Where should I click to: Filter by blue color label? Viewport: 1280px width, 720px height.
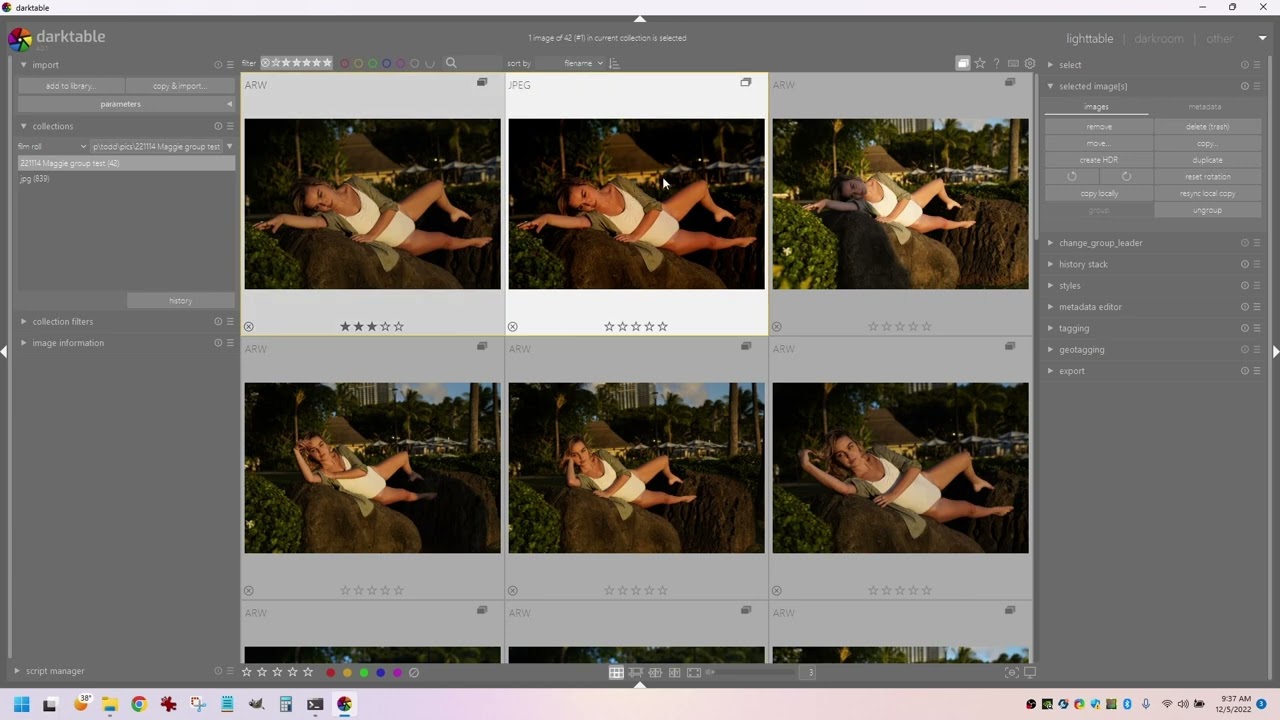tap(387, 63)
